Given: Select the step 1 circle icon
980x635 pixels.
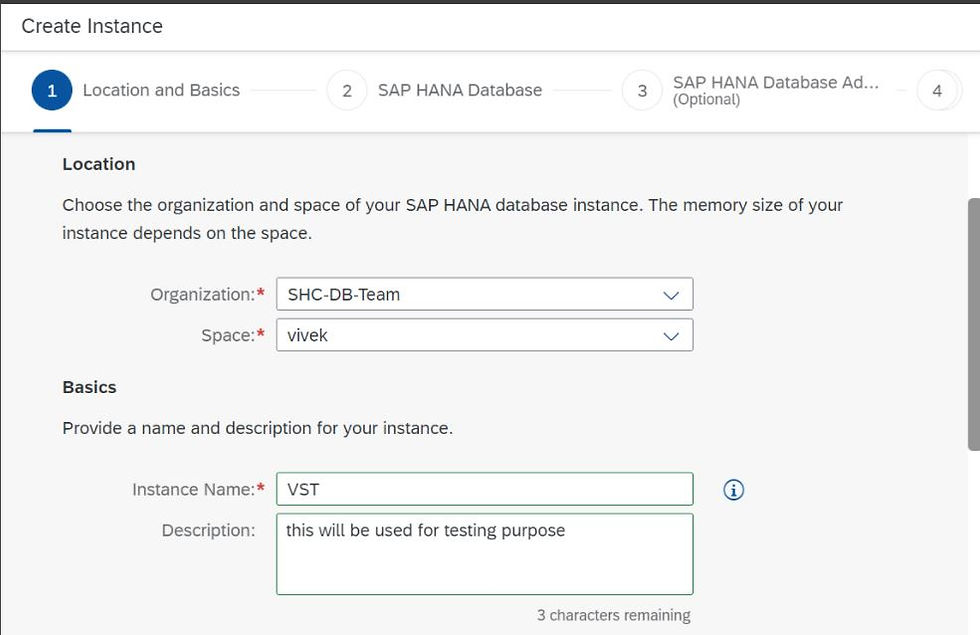Looking at the screenshot, I should (52, 91).
